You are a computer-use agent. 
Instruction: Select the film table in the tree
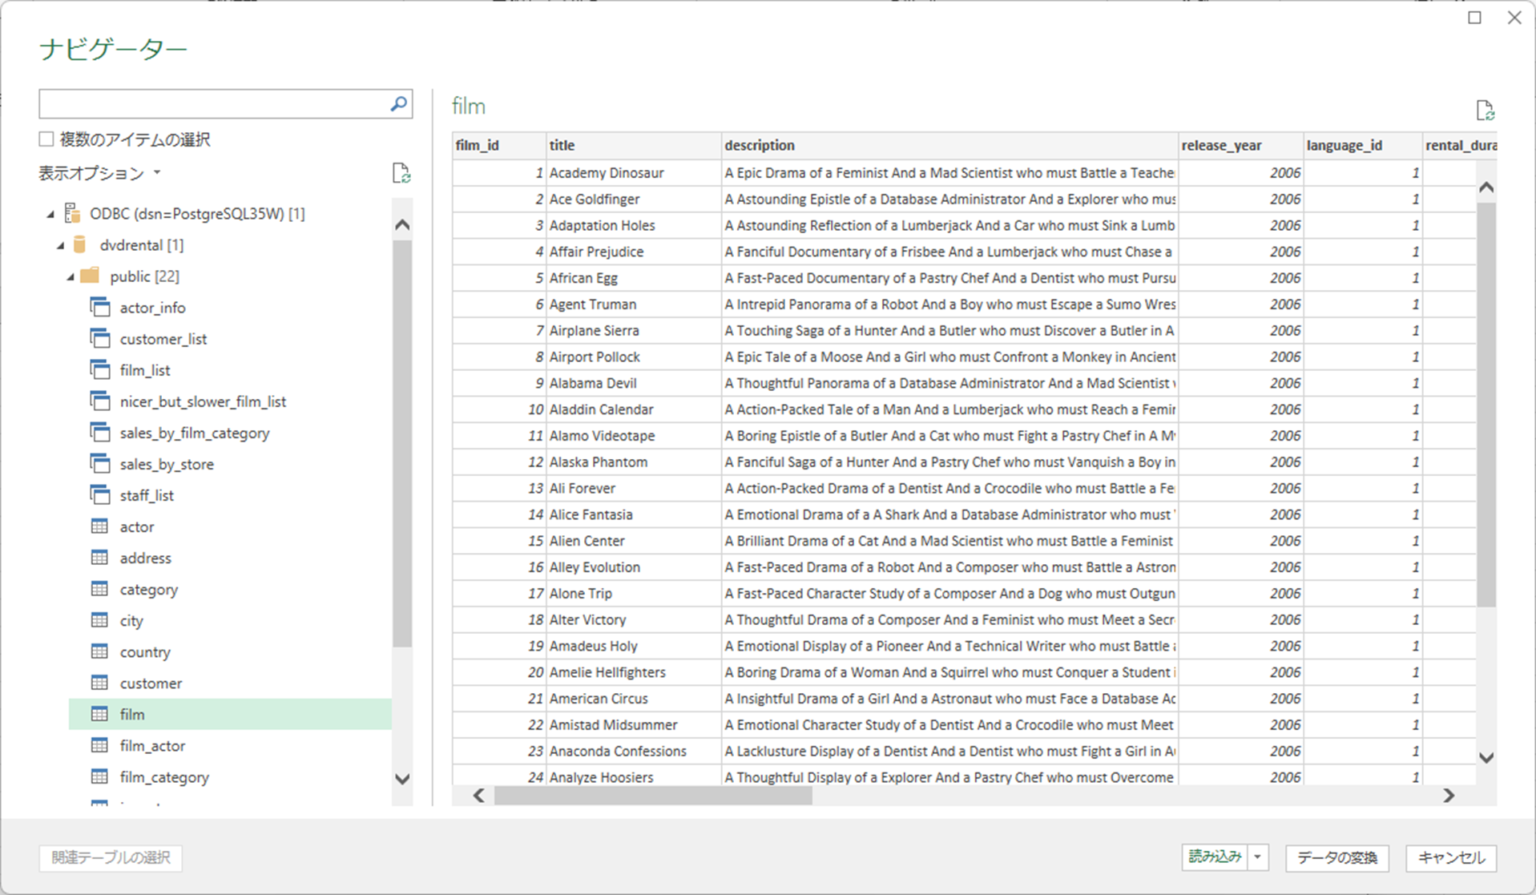tap(131, 714)
